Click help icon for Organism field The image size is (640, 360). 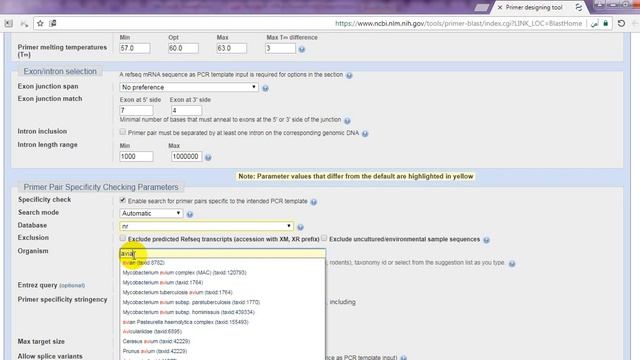[x=512, y=264]
